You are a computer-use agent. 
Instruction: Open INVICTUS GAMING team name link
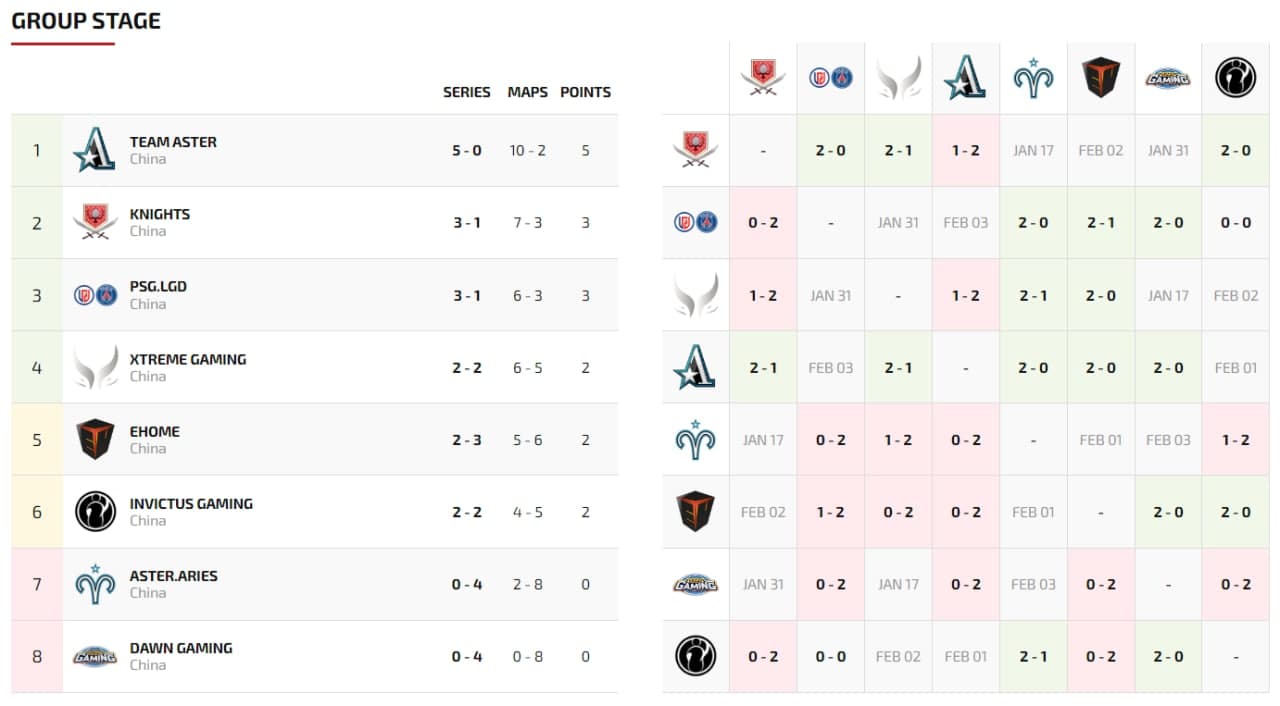(191, 503)
